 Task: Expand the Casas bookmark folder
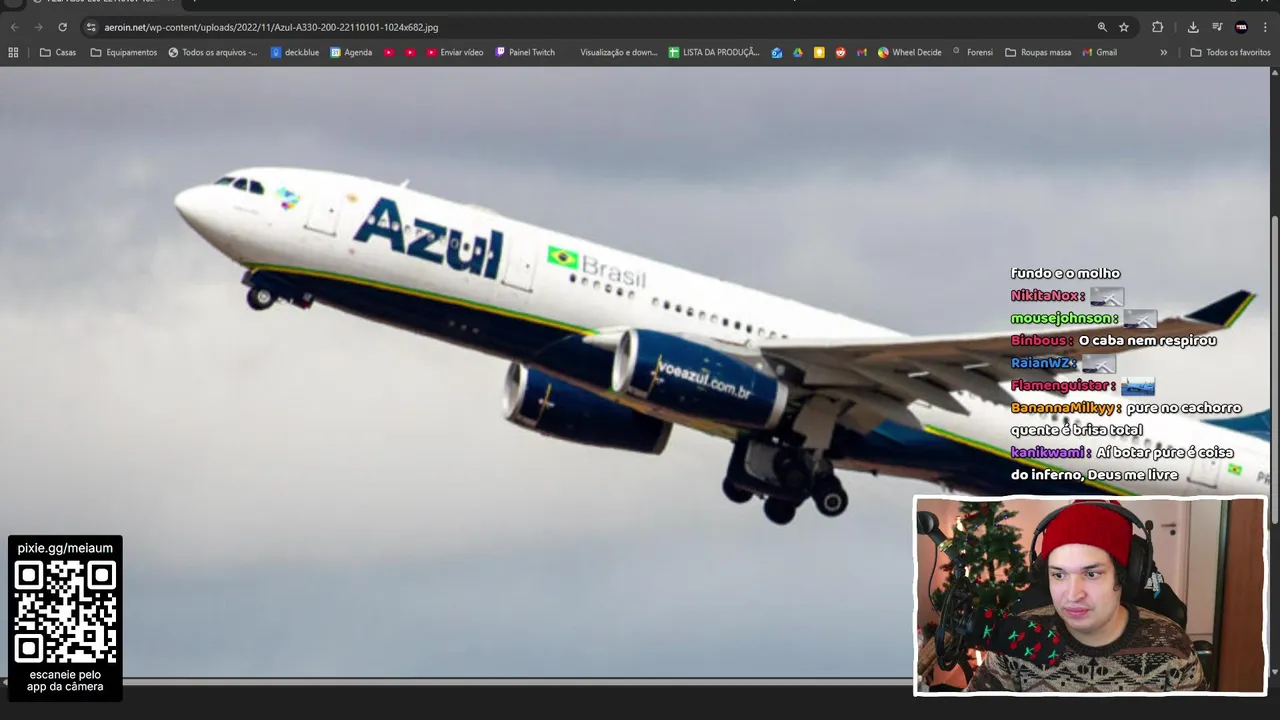tap(58, 52)
